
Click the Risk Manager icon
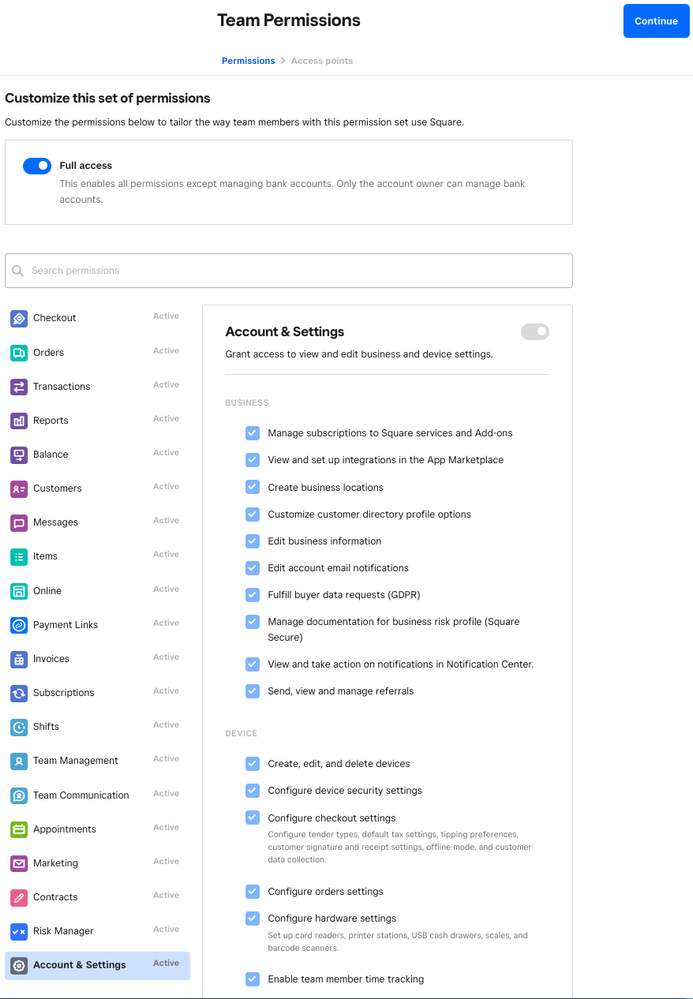19,931
